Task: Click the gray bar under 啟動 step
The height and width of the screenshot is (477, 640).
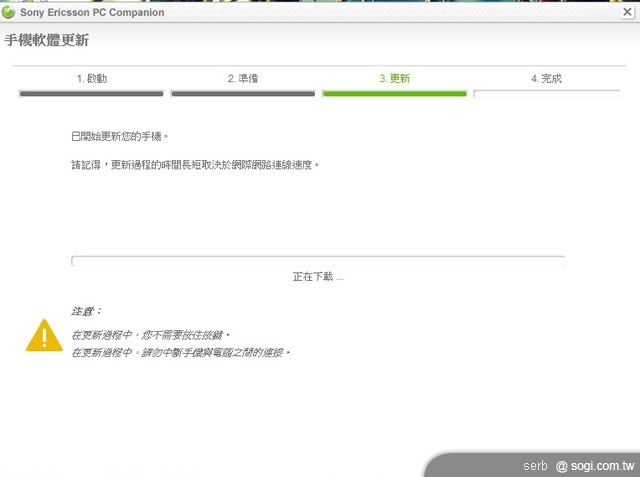Action: coord(91,94)
